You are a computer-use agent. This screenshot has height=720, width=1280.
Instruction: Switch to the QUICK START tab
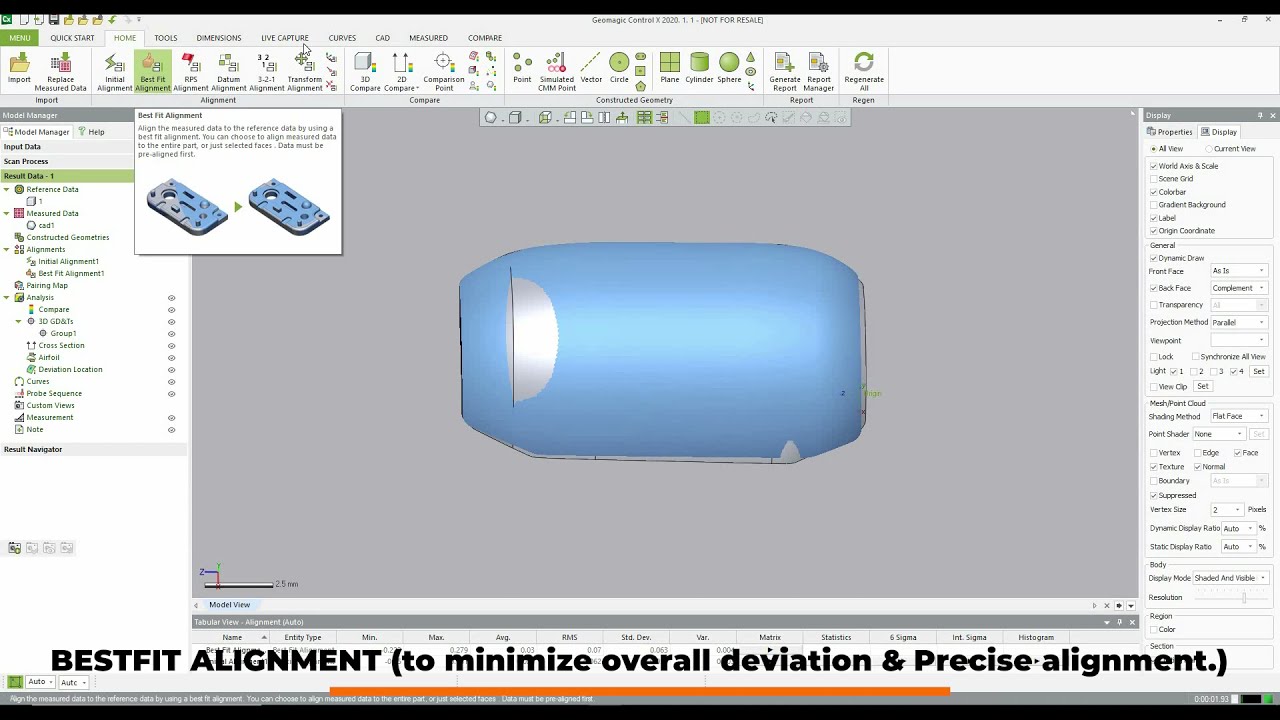[72, 38]
